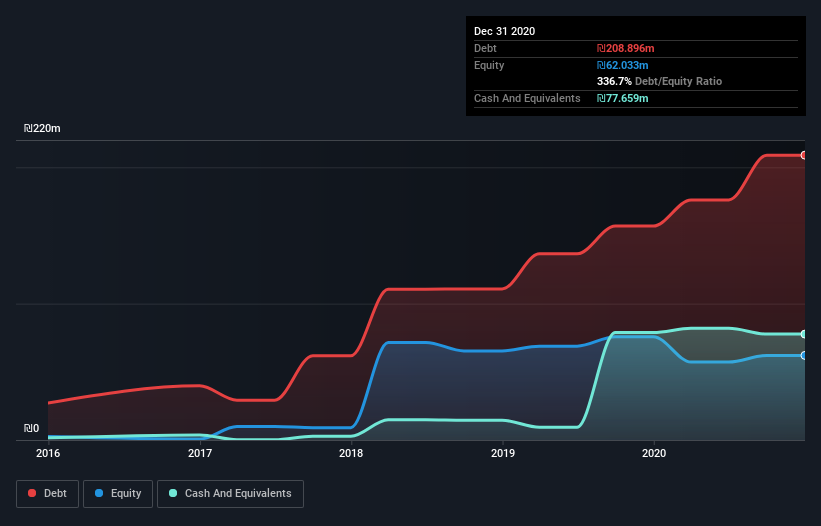The height and width of the screenshot is (526, 821).
Task: Toggle the Cash And Equivalents legend button
Action: click(x=230, y=494)
